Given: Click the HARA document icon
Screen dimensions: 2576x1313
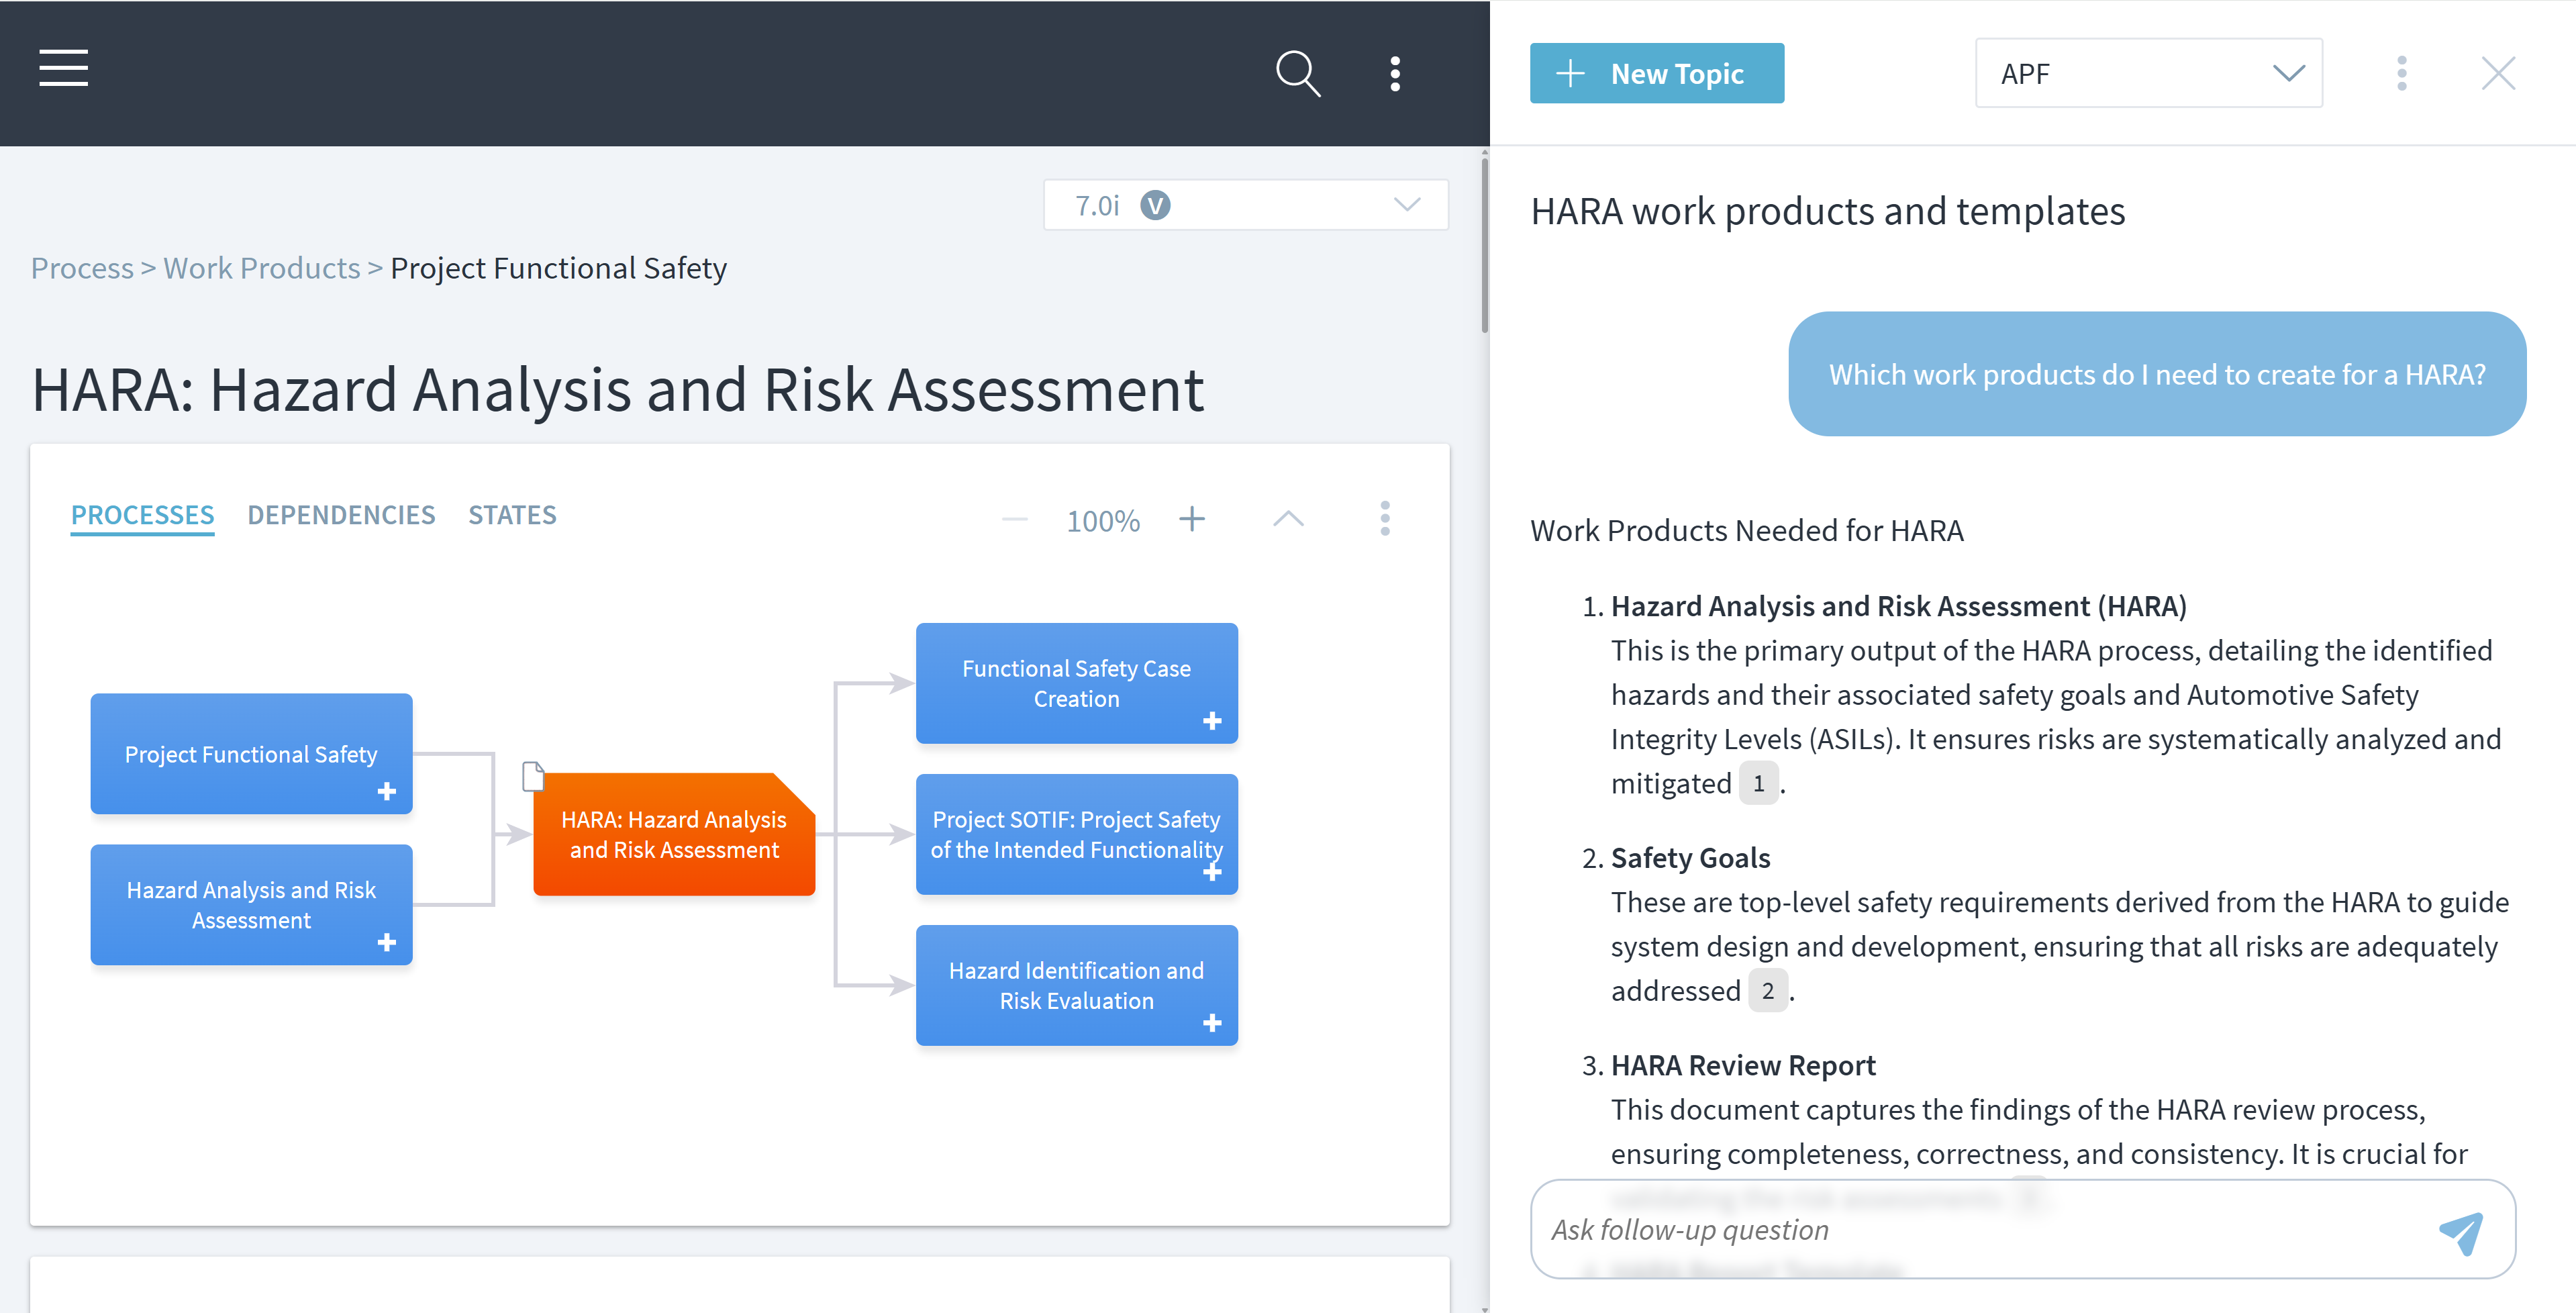Looking at the screenshot, I should [x=533, y=776].
